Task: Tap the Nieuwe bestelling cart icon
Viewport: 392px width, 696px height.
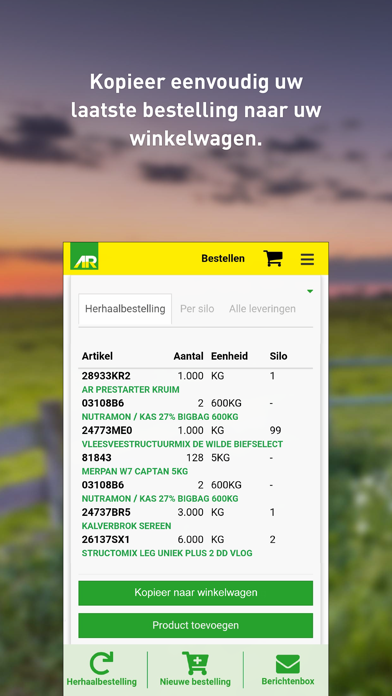Action: point(195,663)
